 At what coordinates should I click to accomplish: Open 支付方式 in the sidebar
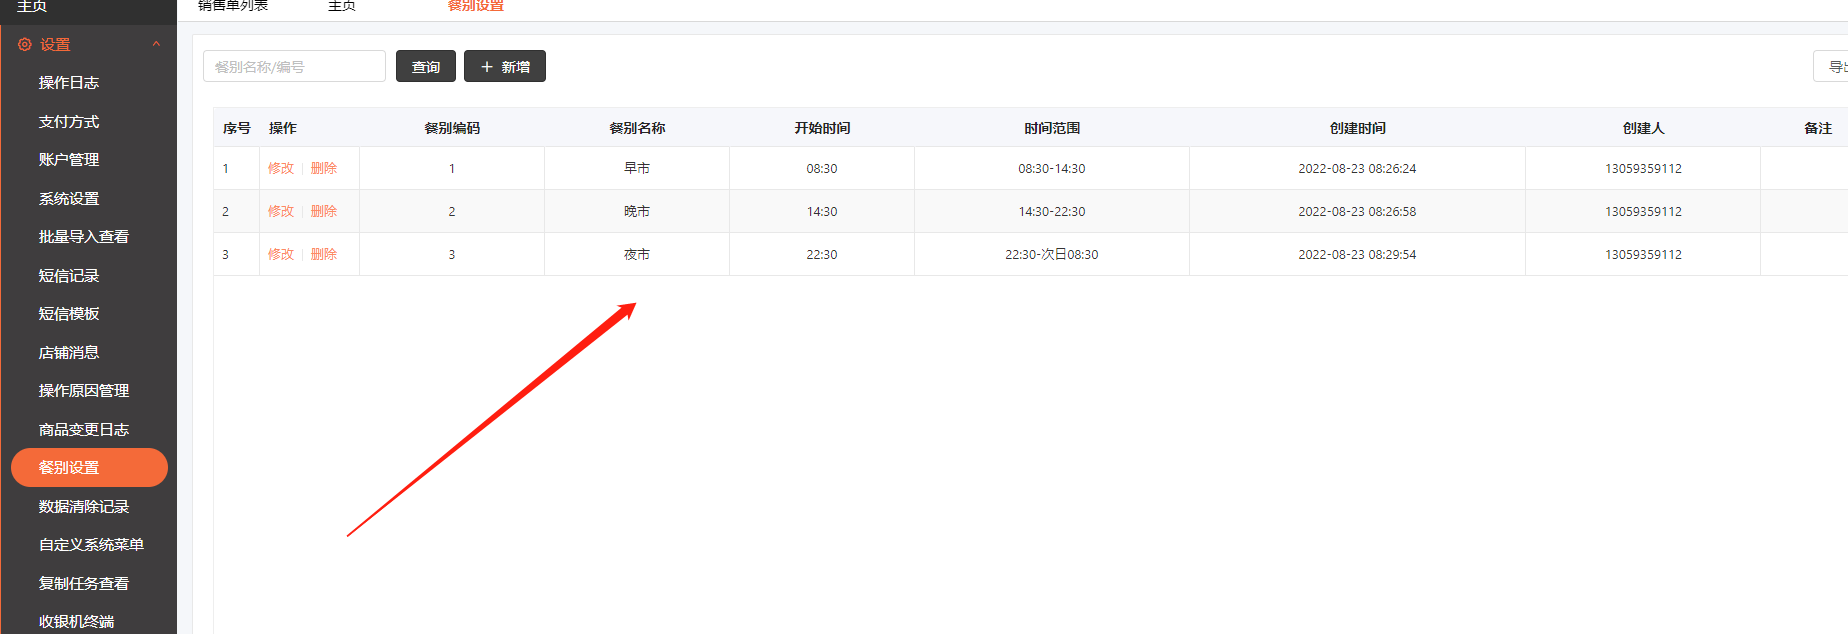tap(69, 122)
